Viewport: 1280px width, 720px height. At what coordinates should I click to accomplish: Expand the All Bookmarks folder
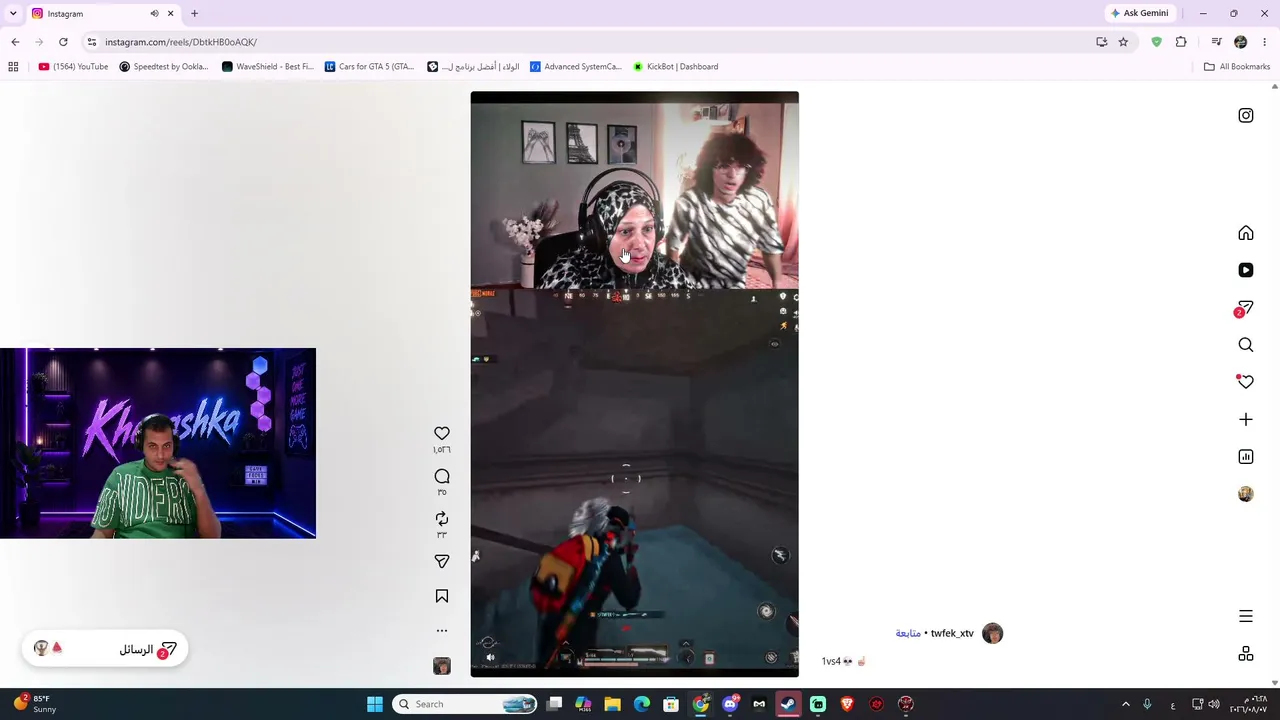1237,67
